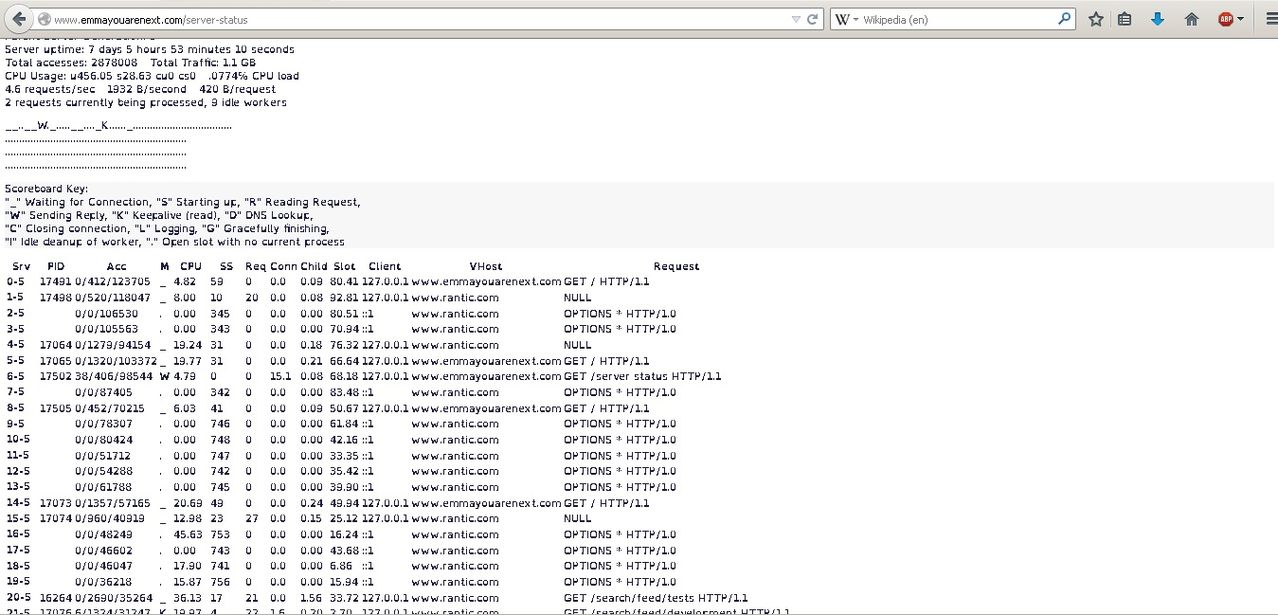Image resolution: width=1278 pixels, height=615 pixels.
Task: Click the 'Acc' column header
Action: point(117,267)
